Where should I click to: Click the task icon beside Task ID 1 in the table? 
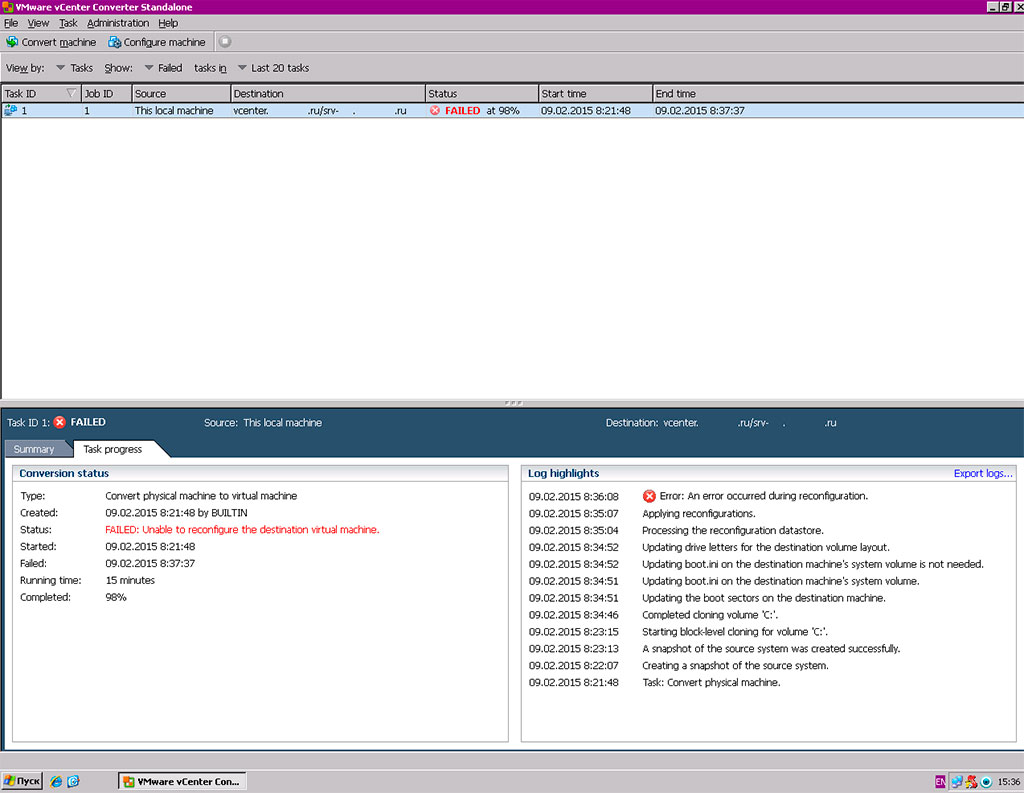pos(10,110)
